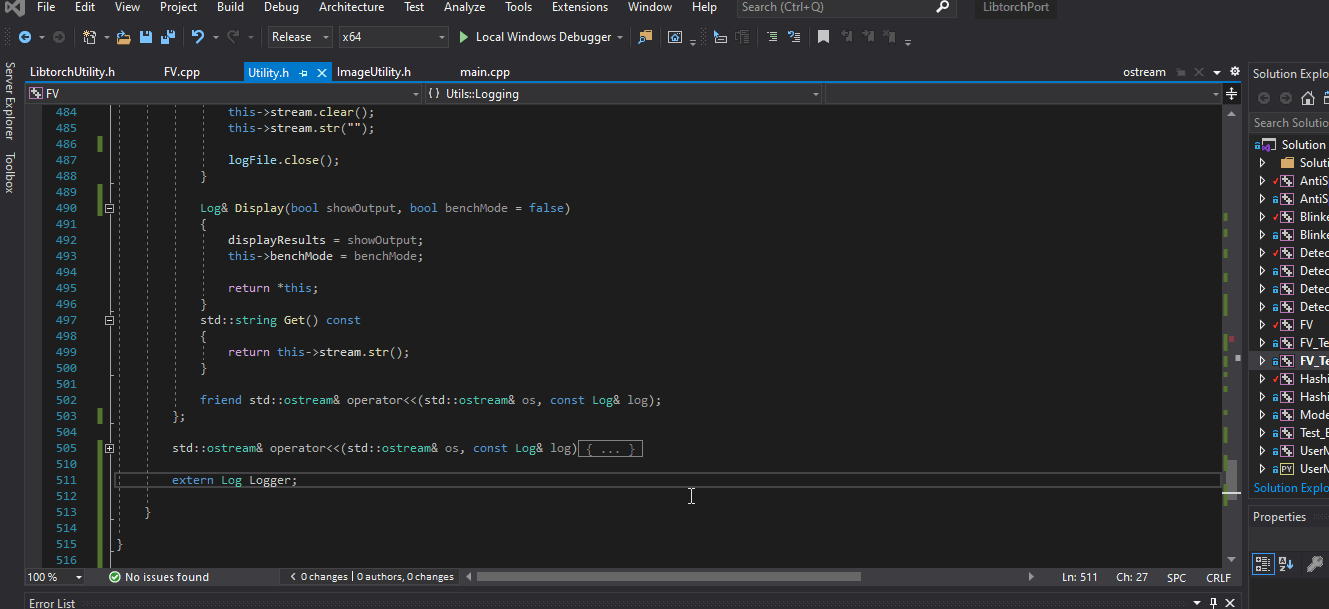Expand the collapsed operator<< function at line 505
Image resolution: width=1329 pixels, height=609 pixels.
point(109,449)
